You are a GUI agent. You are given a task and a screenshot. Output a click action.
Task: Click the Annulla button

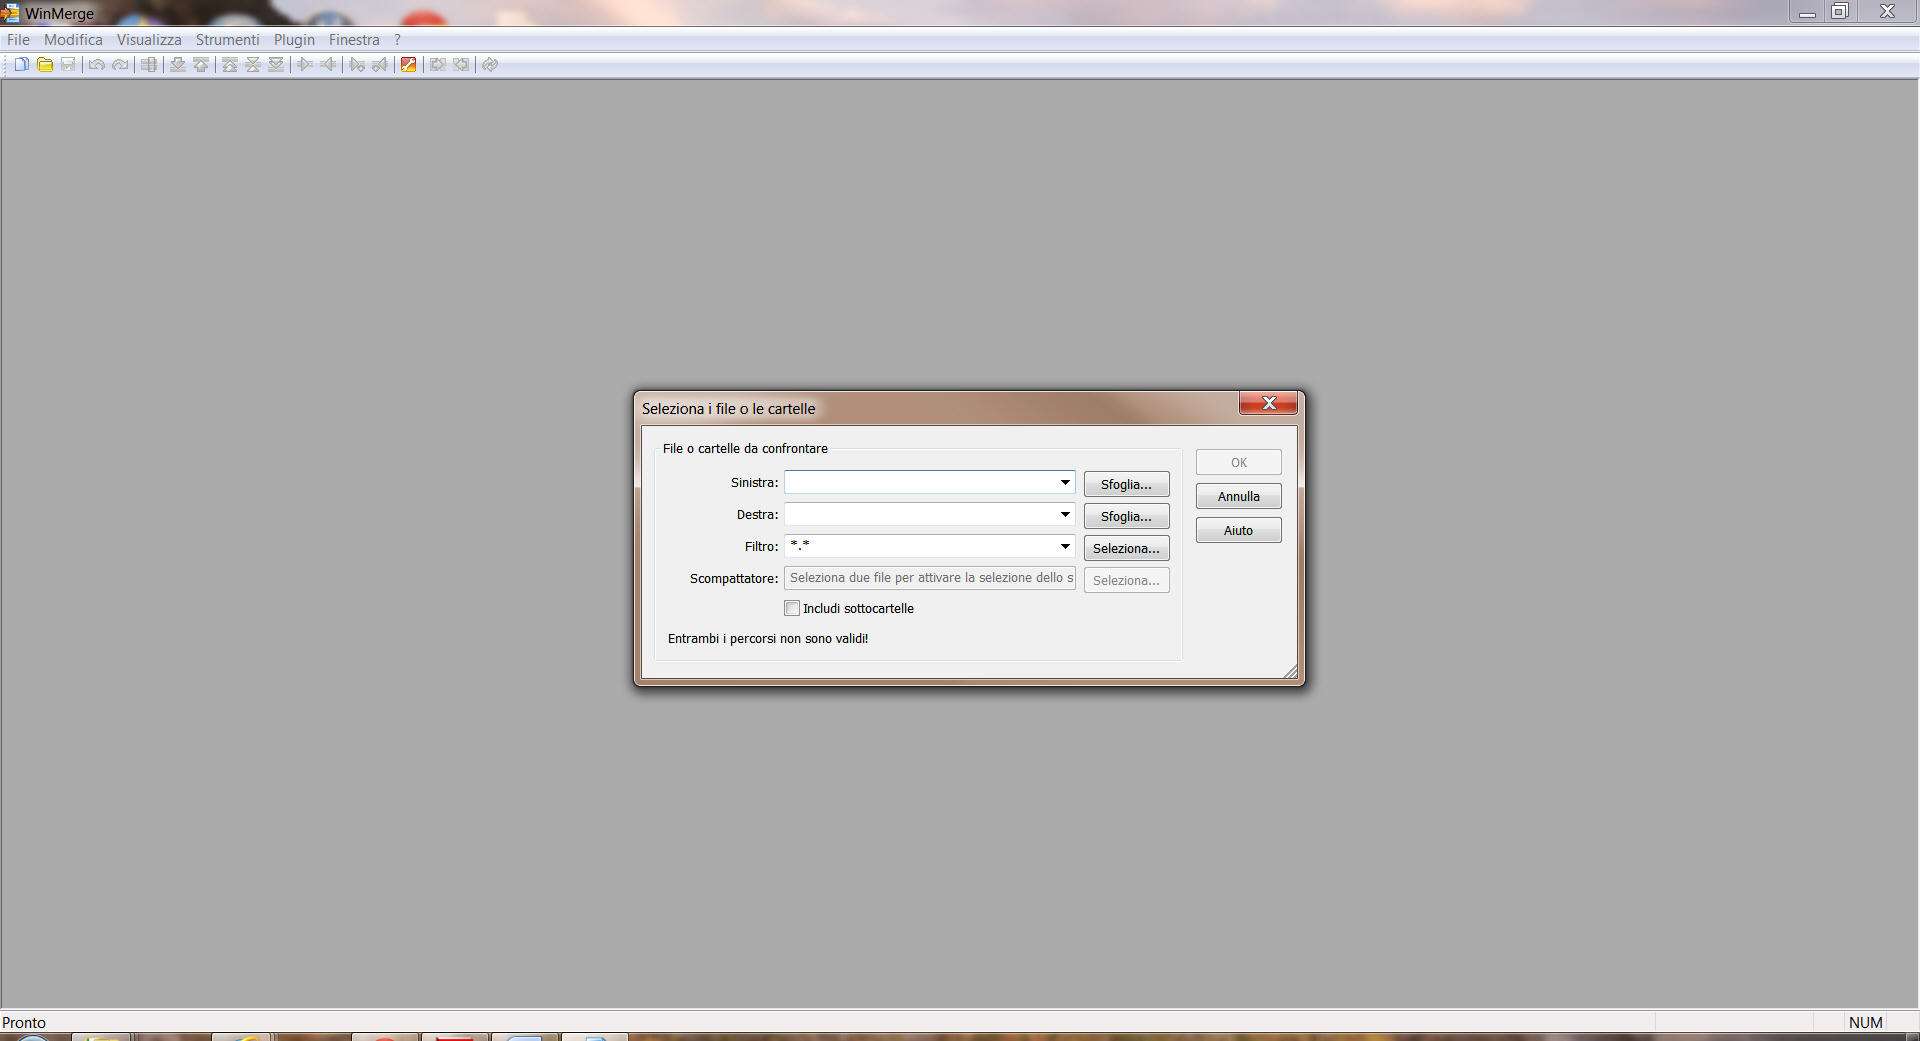tap(1238, 496)
